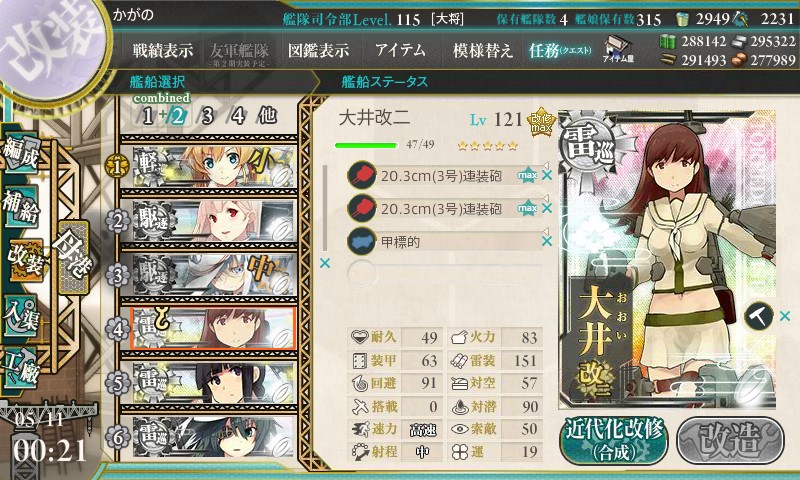Remove first 20.3cm(3号)連装砲 with its X
800x480 pixels.
click(547, 175)
